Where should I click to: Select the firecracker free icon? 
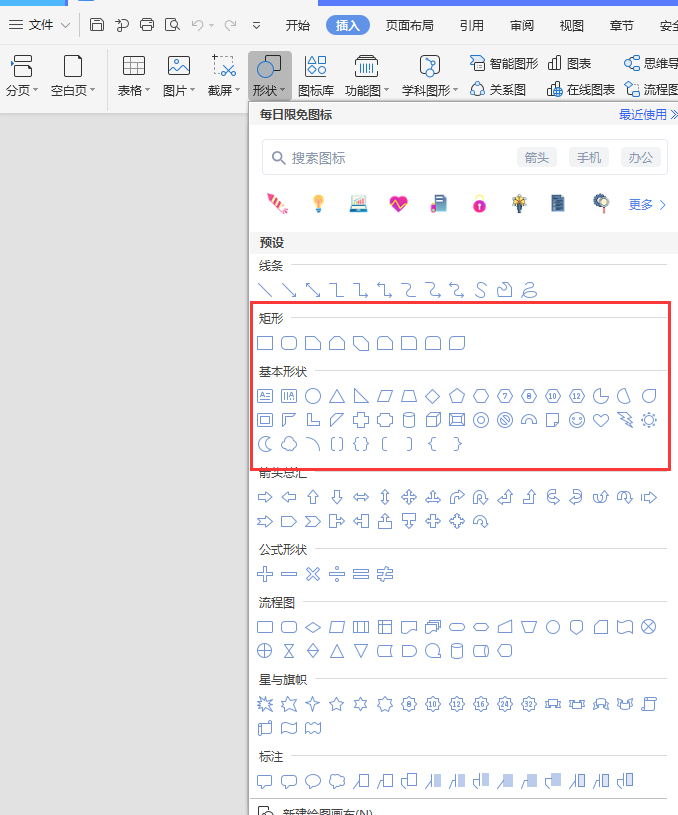coord(277,203)
